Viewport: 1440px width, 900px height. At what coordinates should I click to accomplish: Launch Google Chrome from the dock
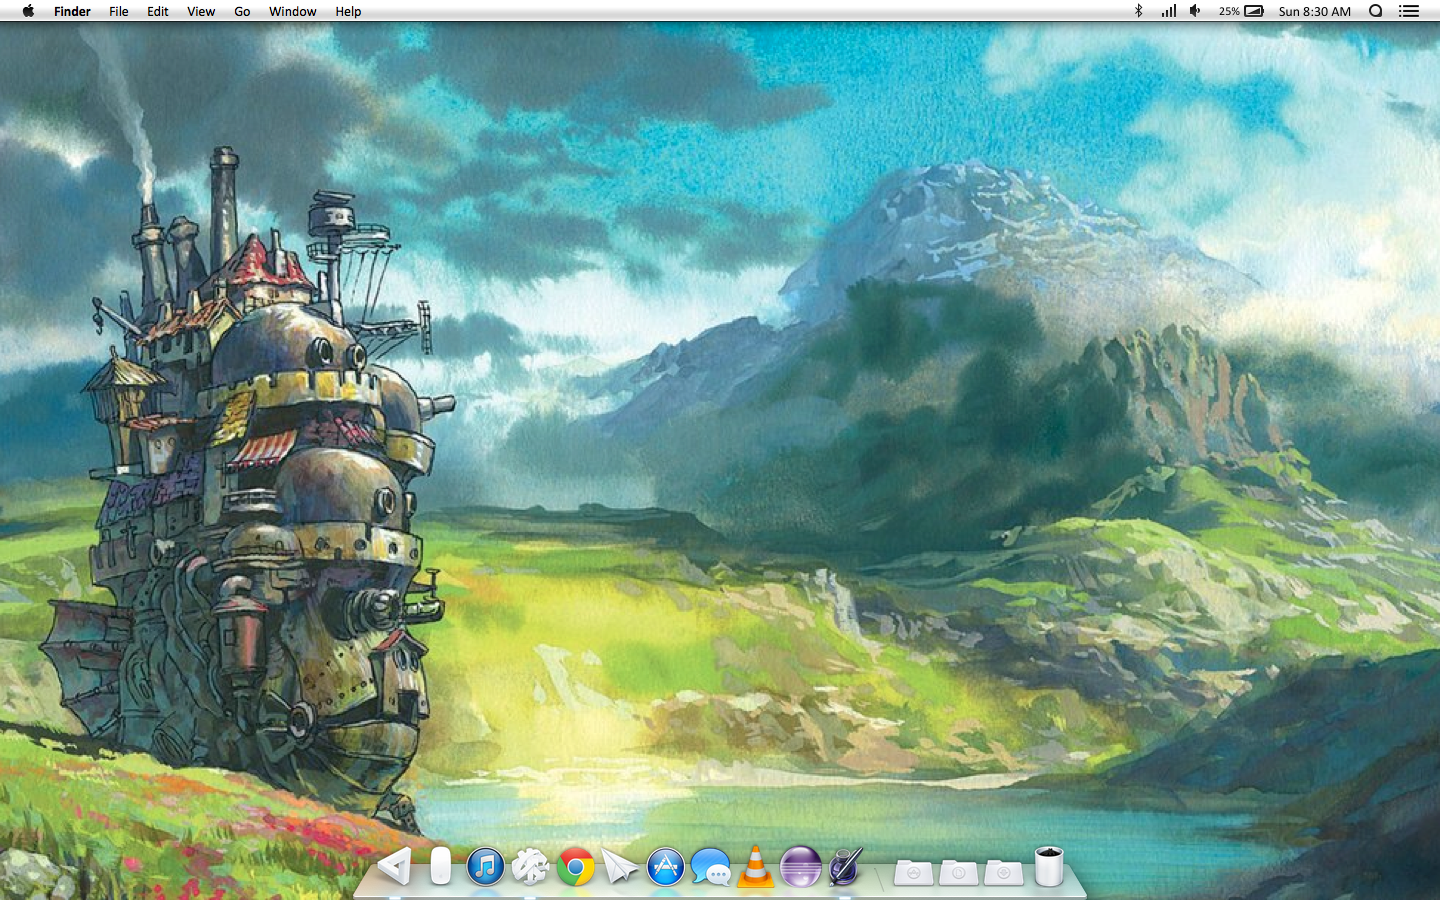pyautogui.click(x=575, y=867)
